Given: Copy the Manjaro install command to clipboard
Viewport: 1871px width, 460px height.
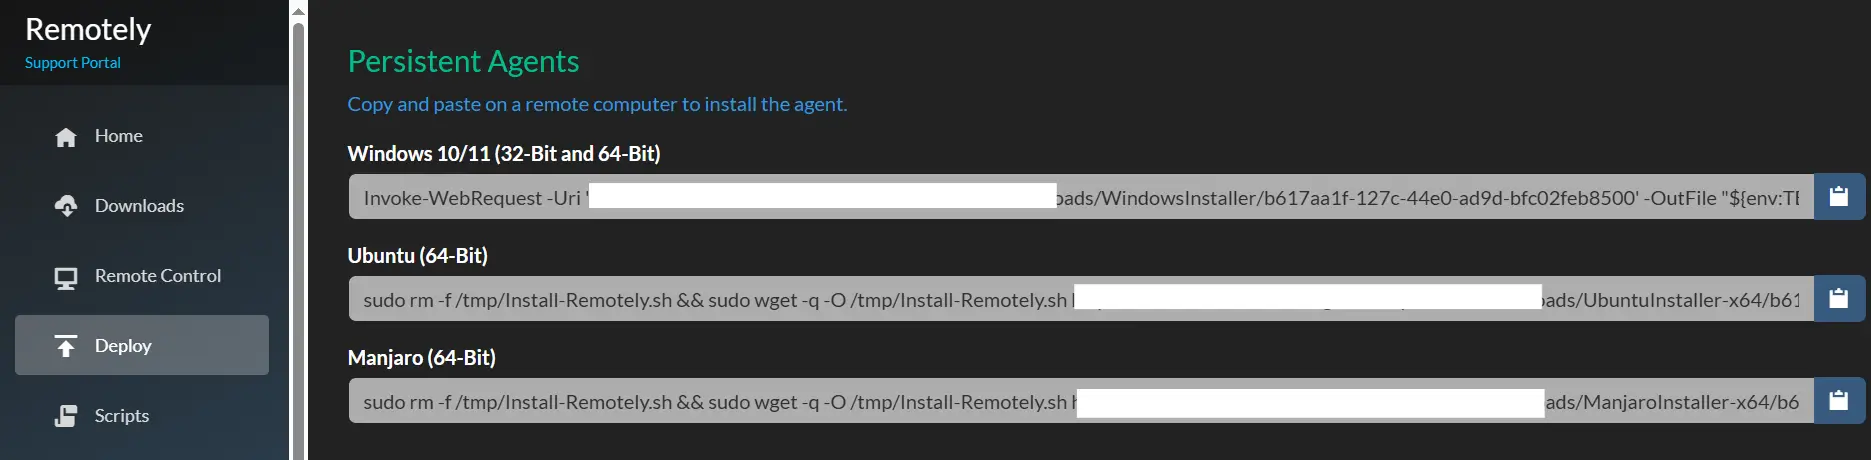Looking at the screenshot, I should 1838,401.
